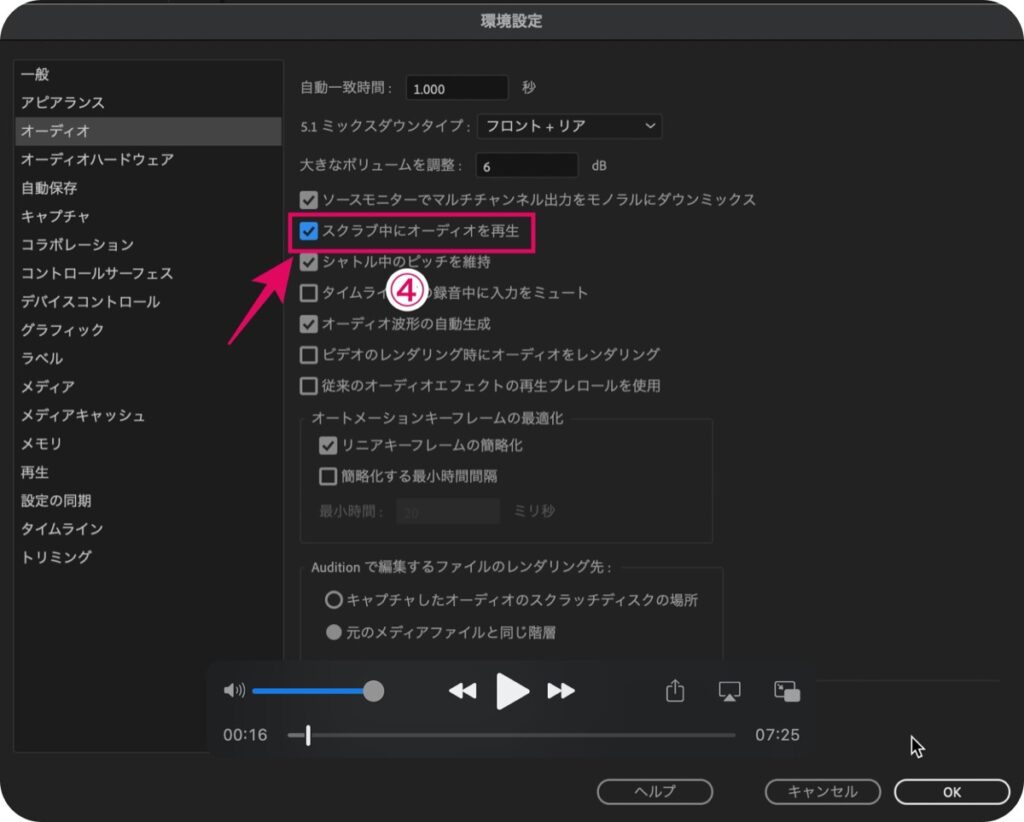Screen dimensions: 1024x822
Task: Click the volume speaker icon in the player
Action: pos(234,691)
